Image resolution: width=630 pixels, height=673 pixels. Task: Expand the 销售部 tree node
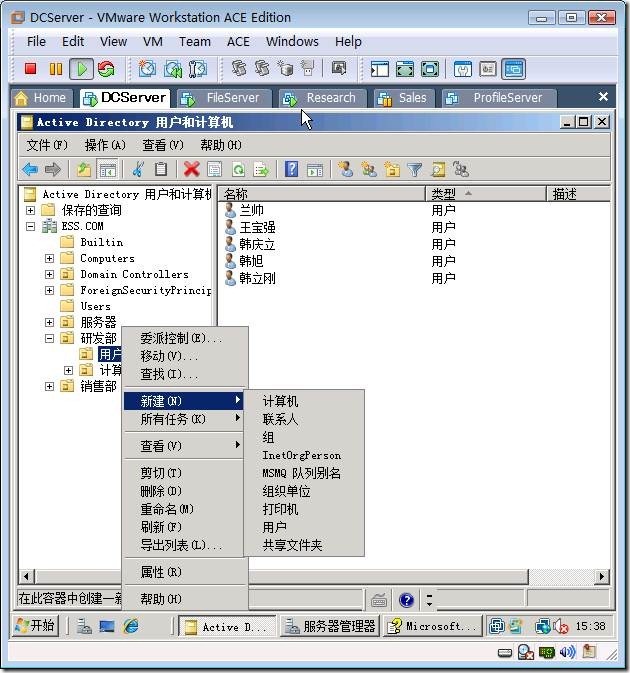tap(49, 387)
